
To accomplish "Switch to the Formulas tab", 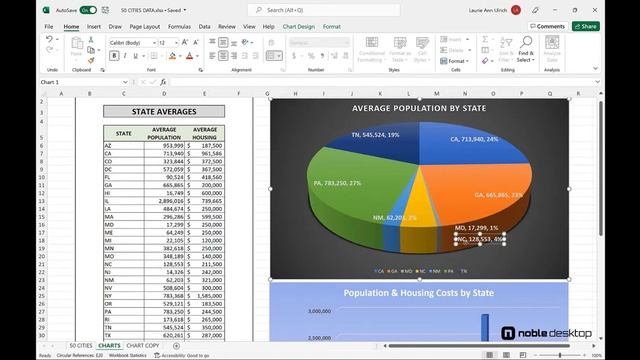I will pyautogui.click(x=179, y=27).
